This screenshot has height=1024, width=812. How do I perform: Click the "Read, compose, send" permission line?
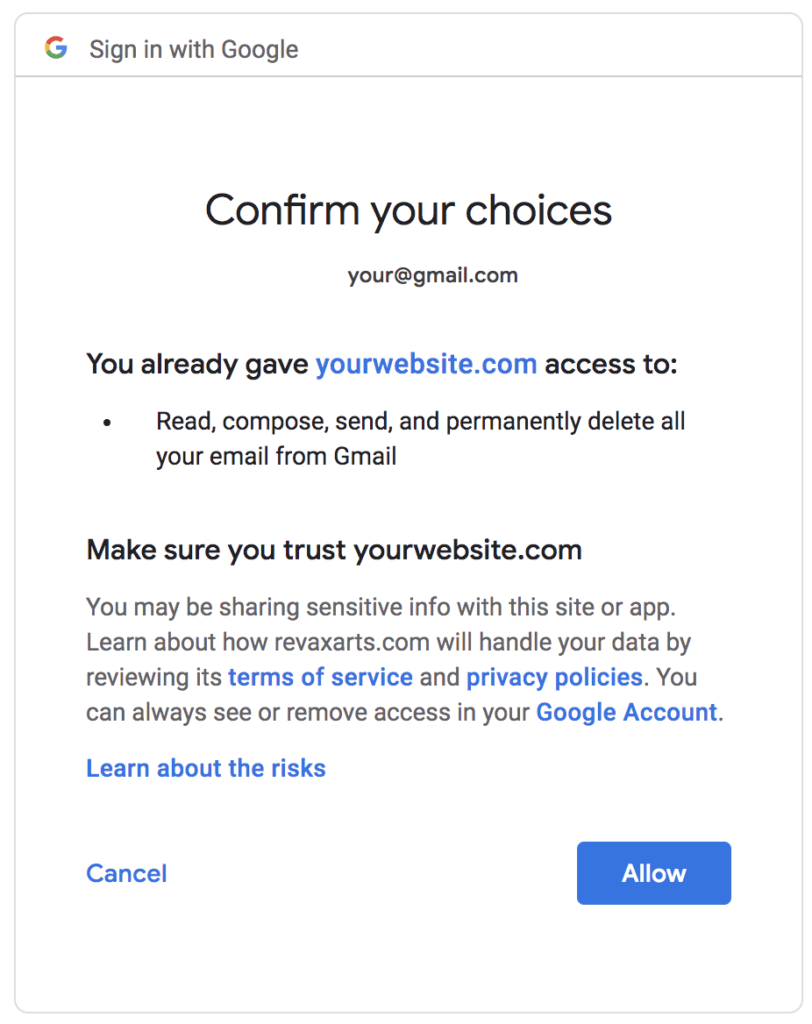[420, 421]
